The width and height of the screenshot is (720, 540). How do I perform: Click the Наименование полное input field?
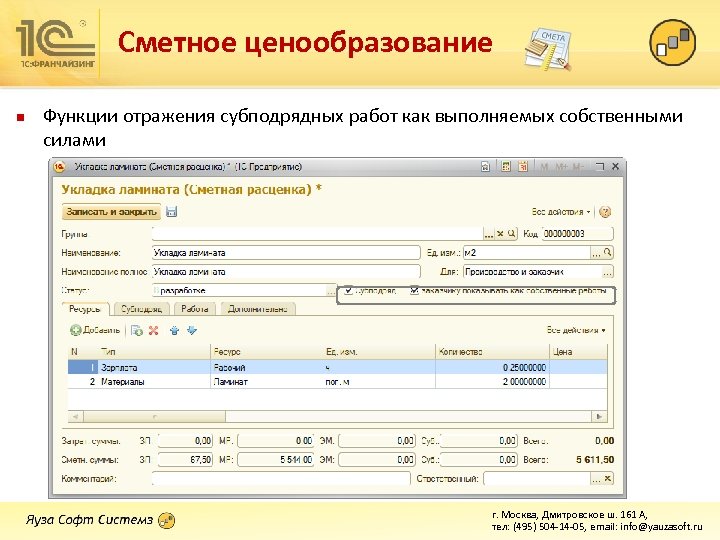click(286, 272)
